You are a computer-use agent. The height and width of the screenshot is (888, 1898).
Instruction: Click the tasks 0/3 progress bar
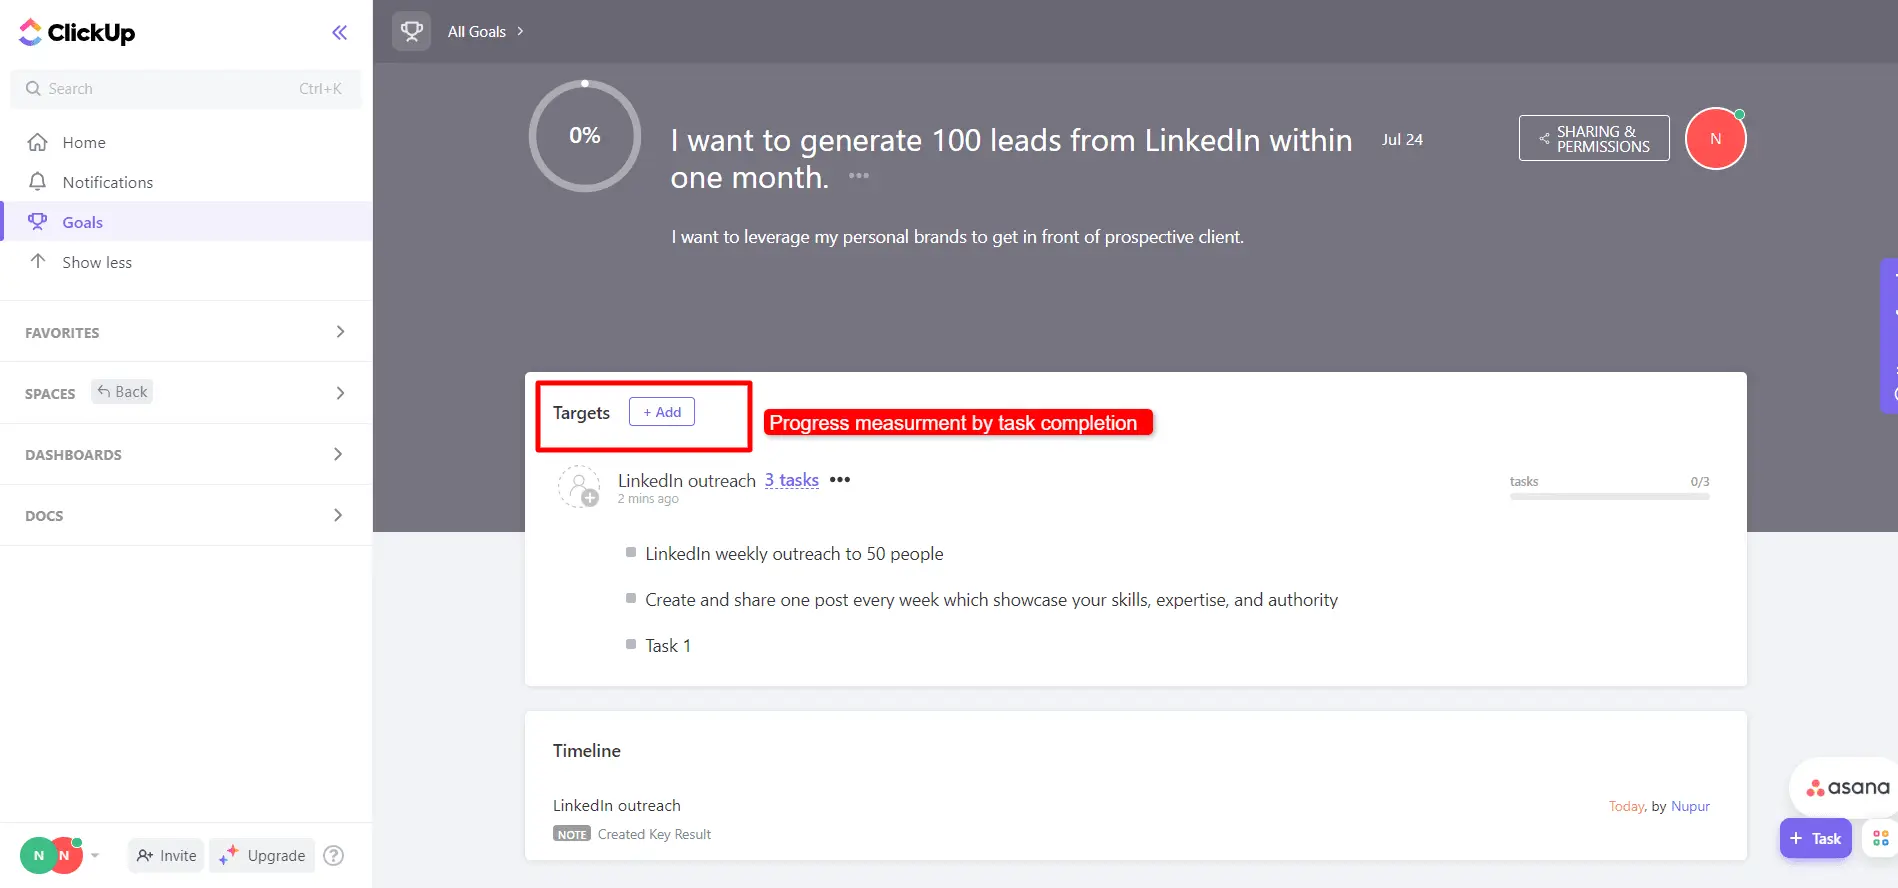tap(1609, 497)
